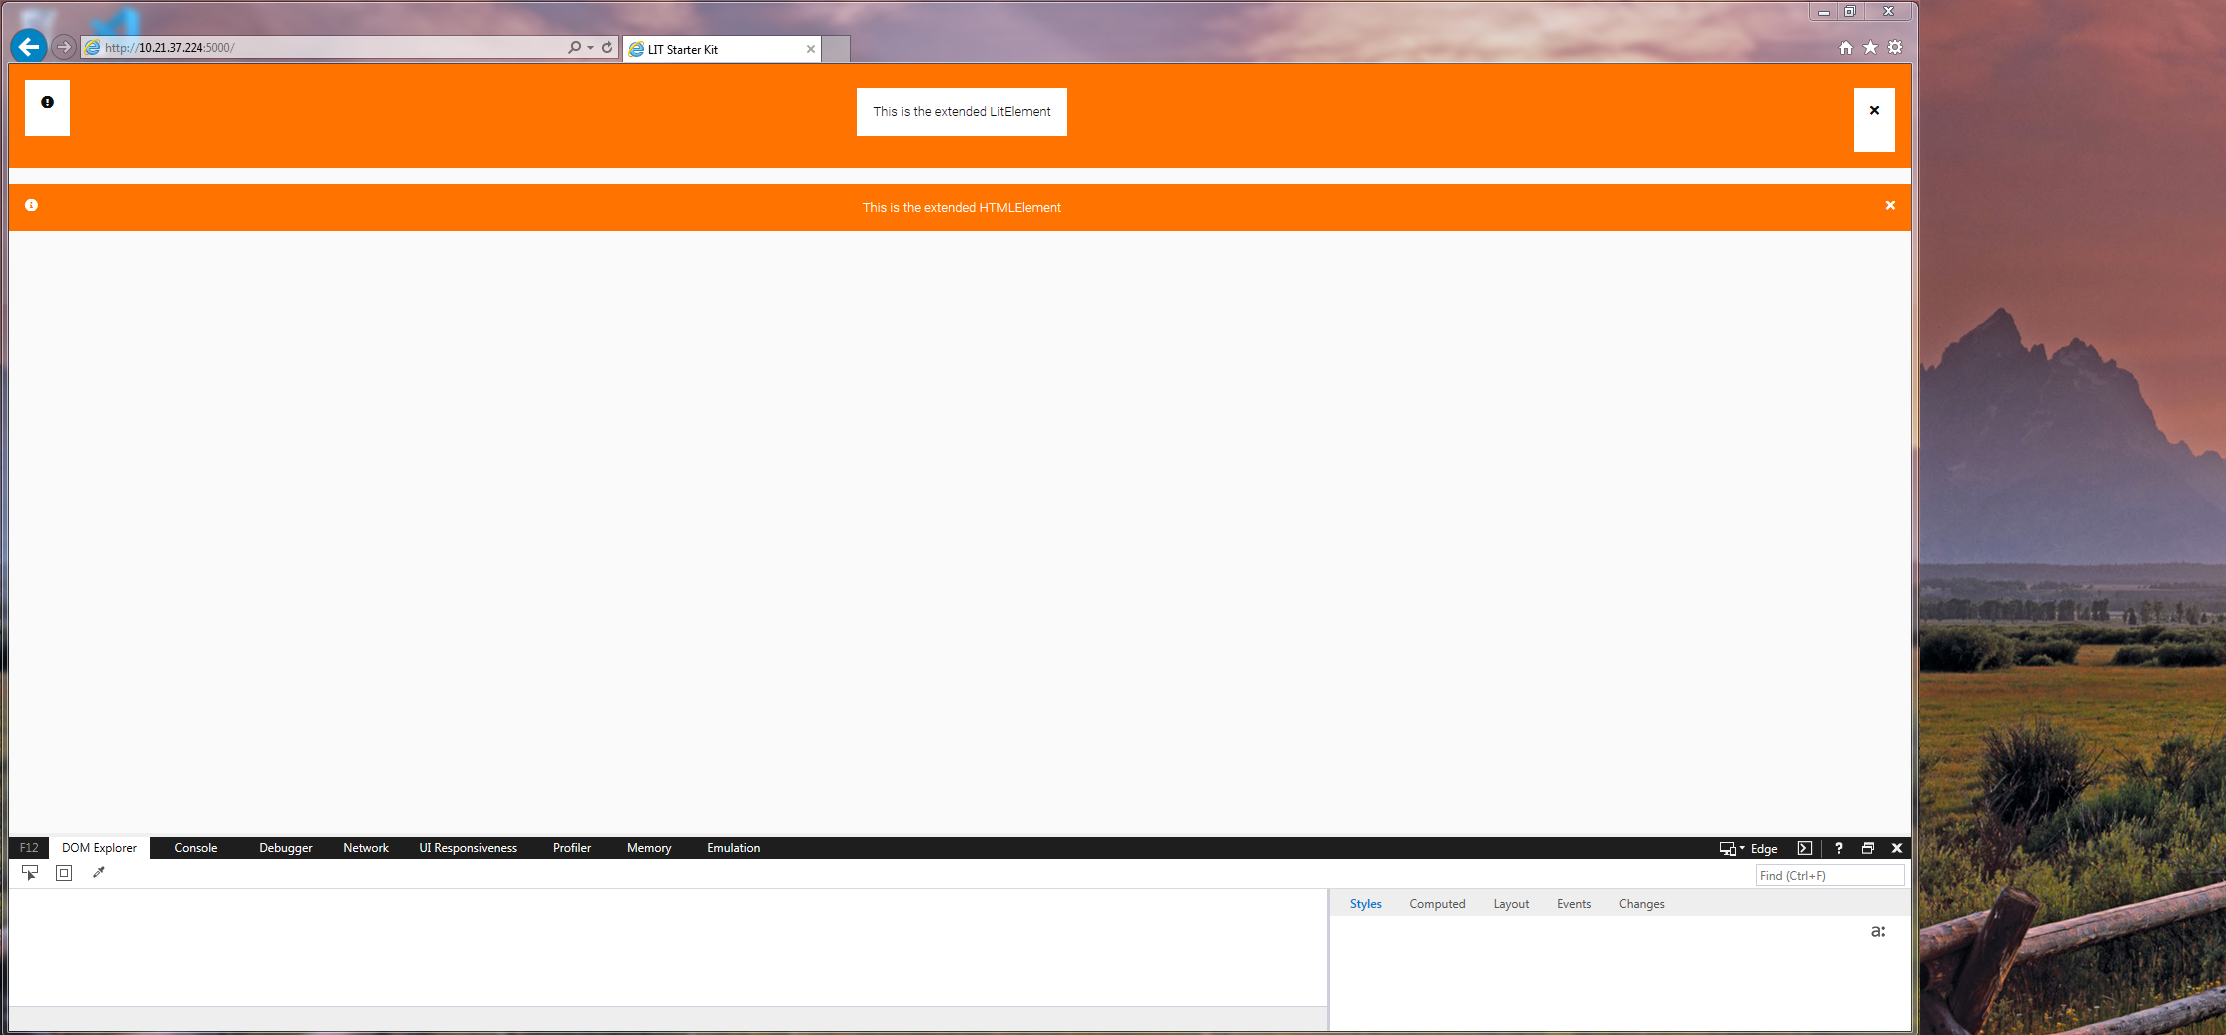2226x1035 pixels.
Task: Click the Find (Ctrl+F) search field
Action: click(x=1830, y=875)
